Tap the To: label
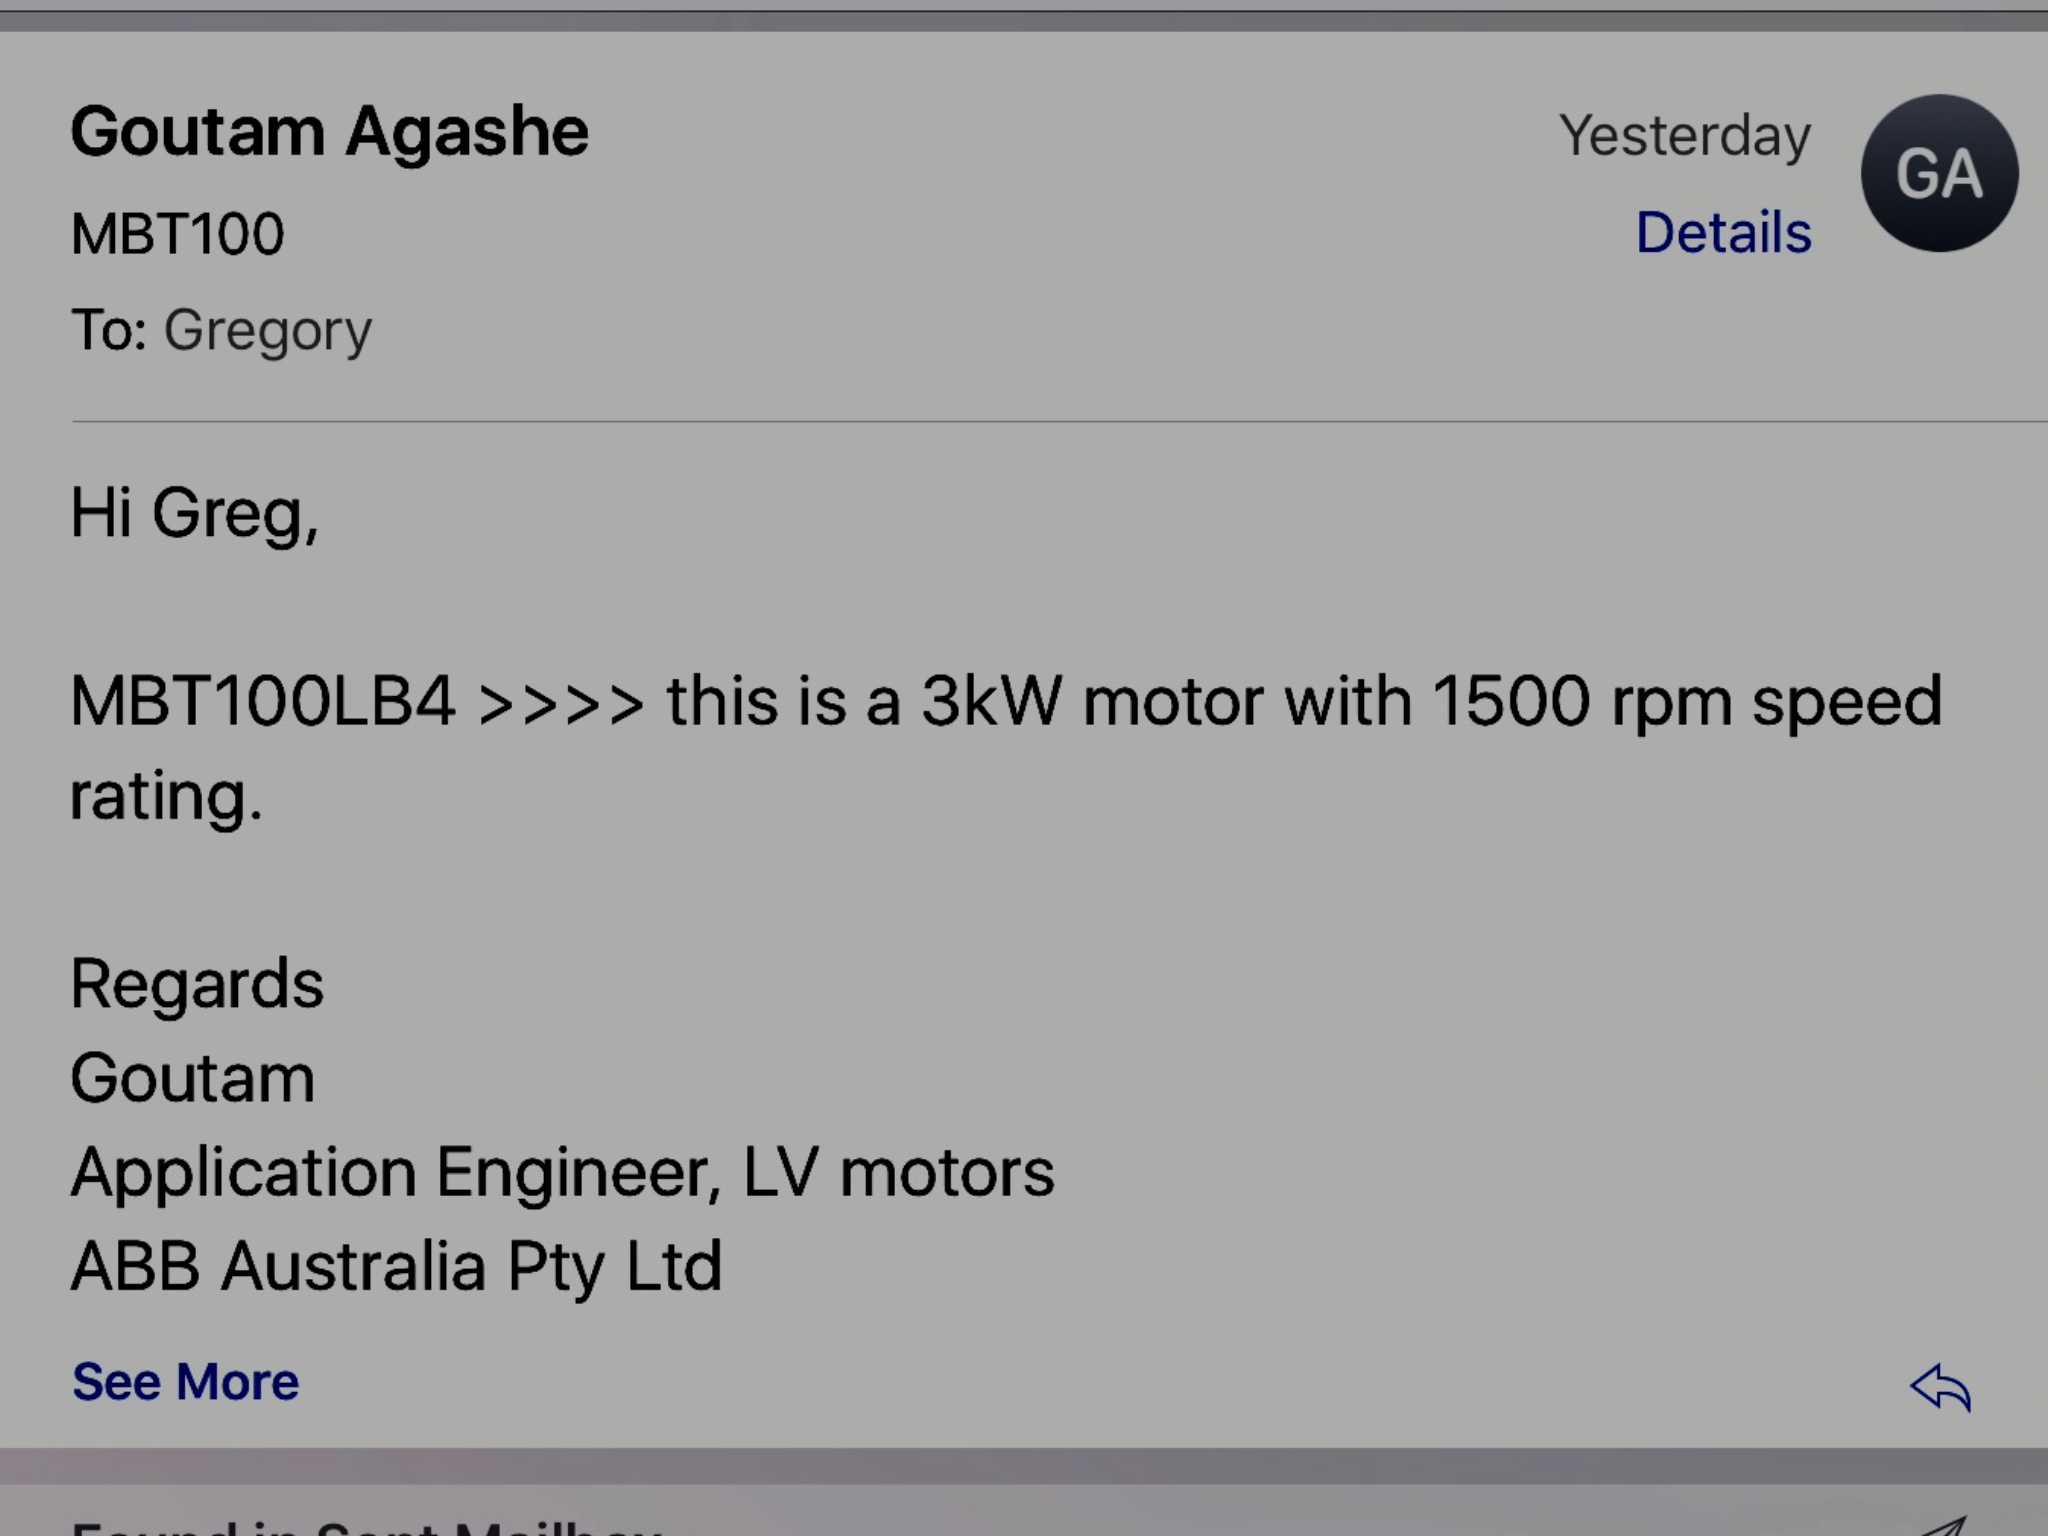 (109, 330)
